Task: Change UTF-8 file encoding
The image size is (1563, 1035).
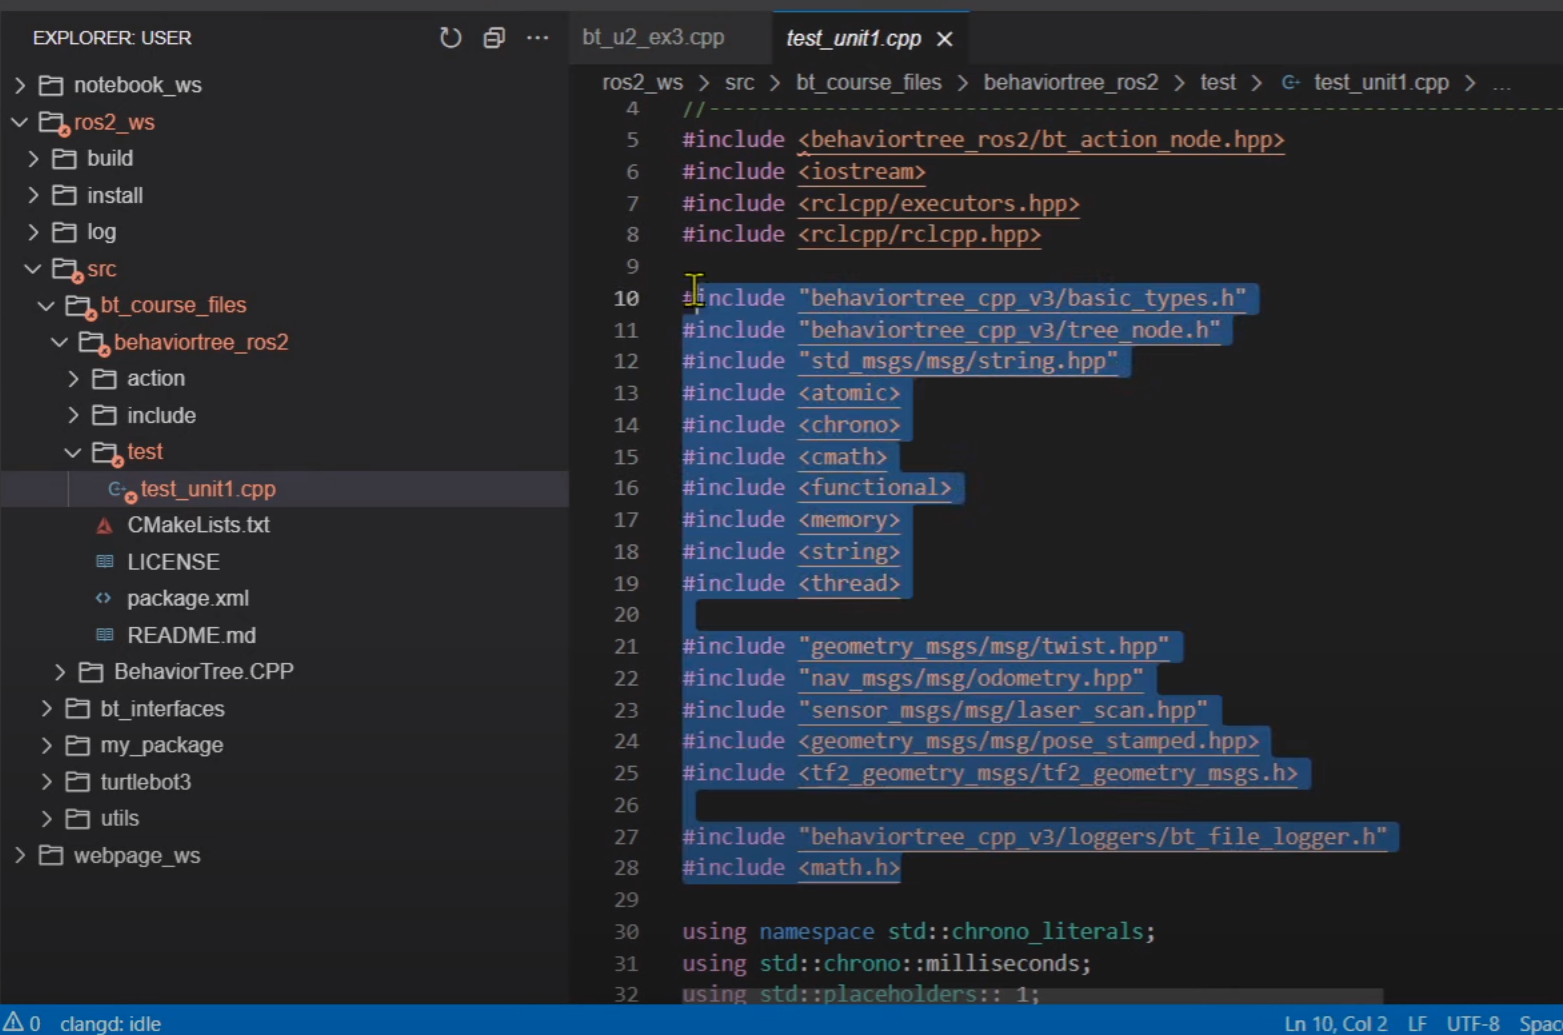Action: tap(1472, 1023)
